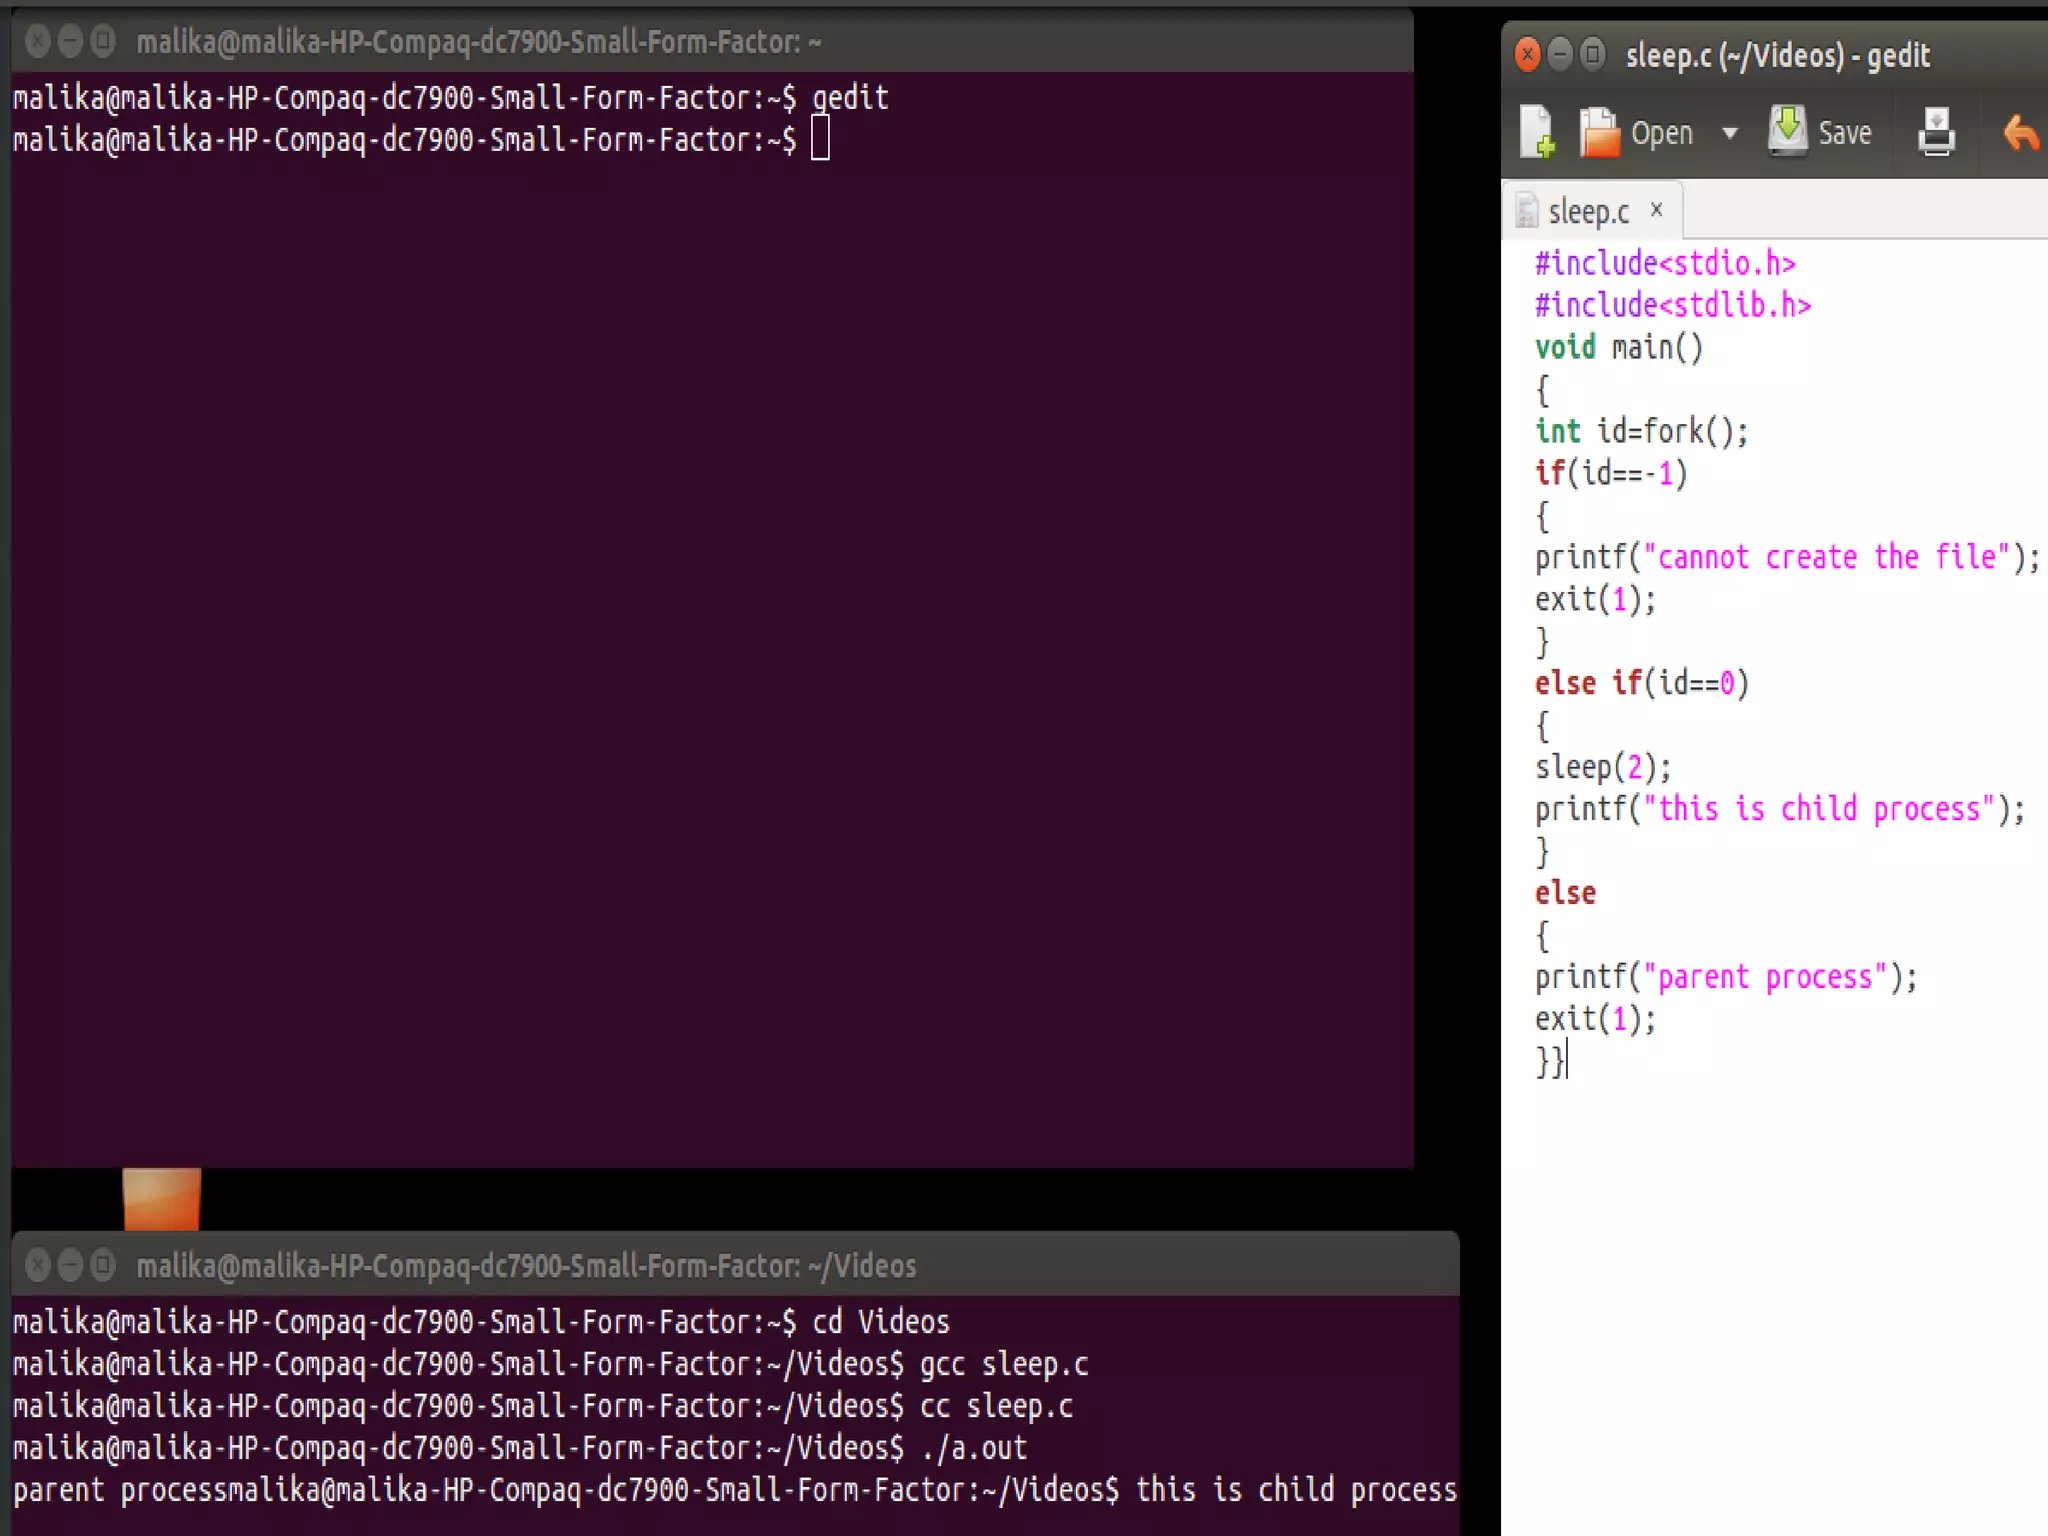The image size is (2048, 1536).
Task: Click the Open file folder icon
Action: 1600,132
